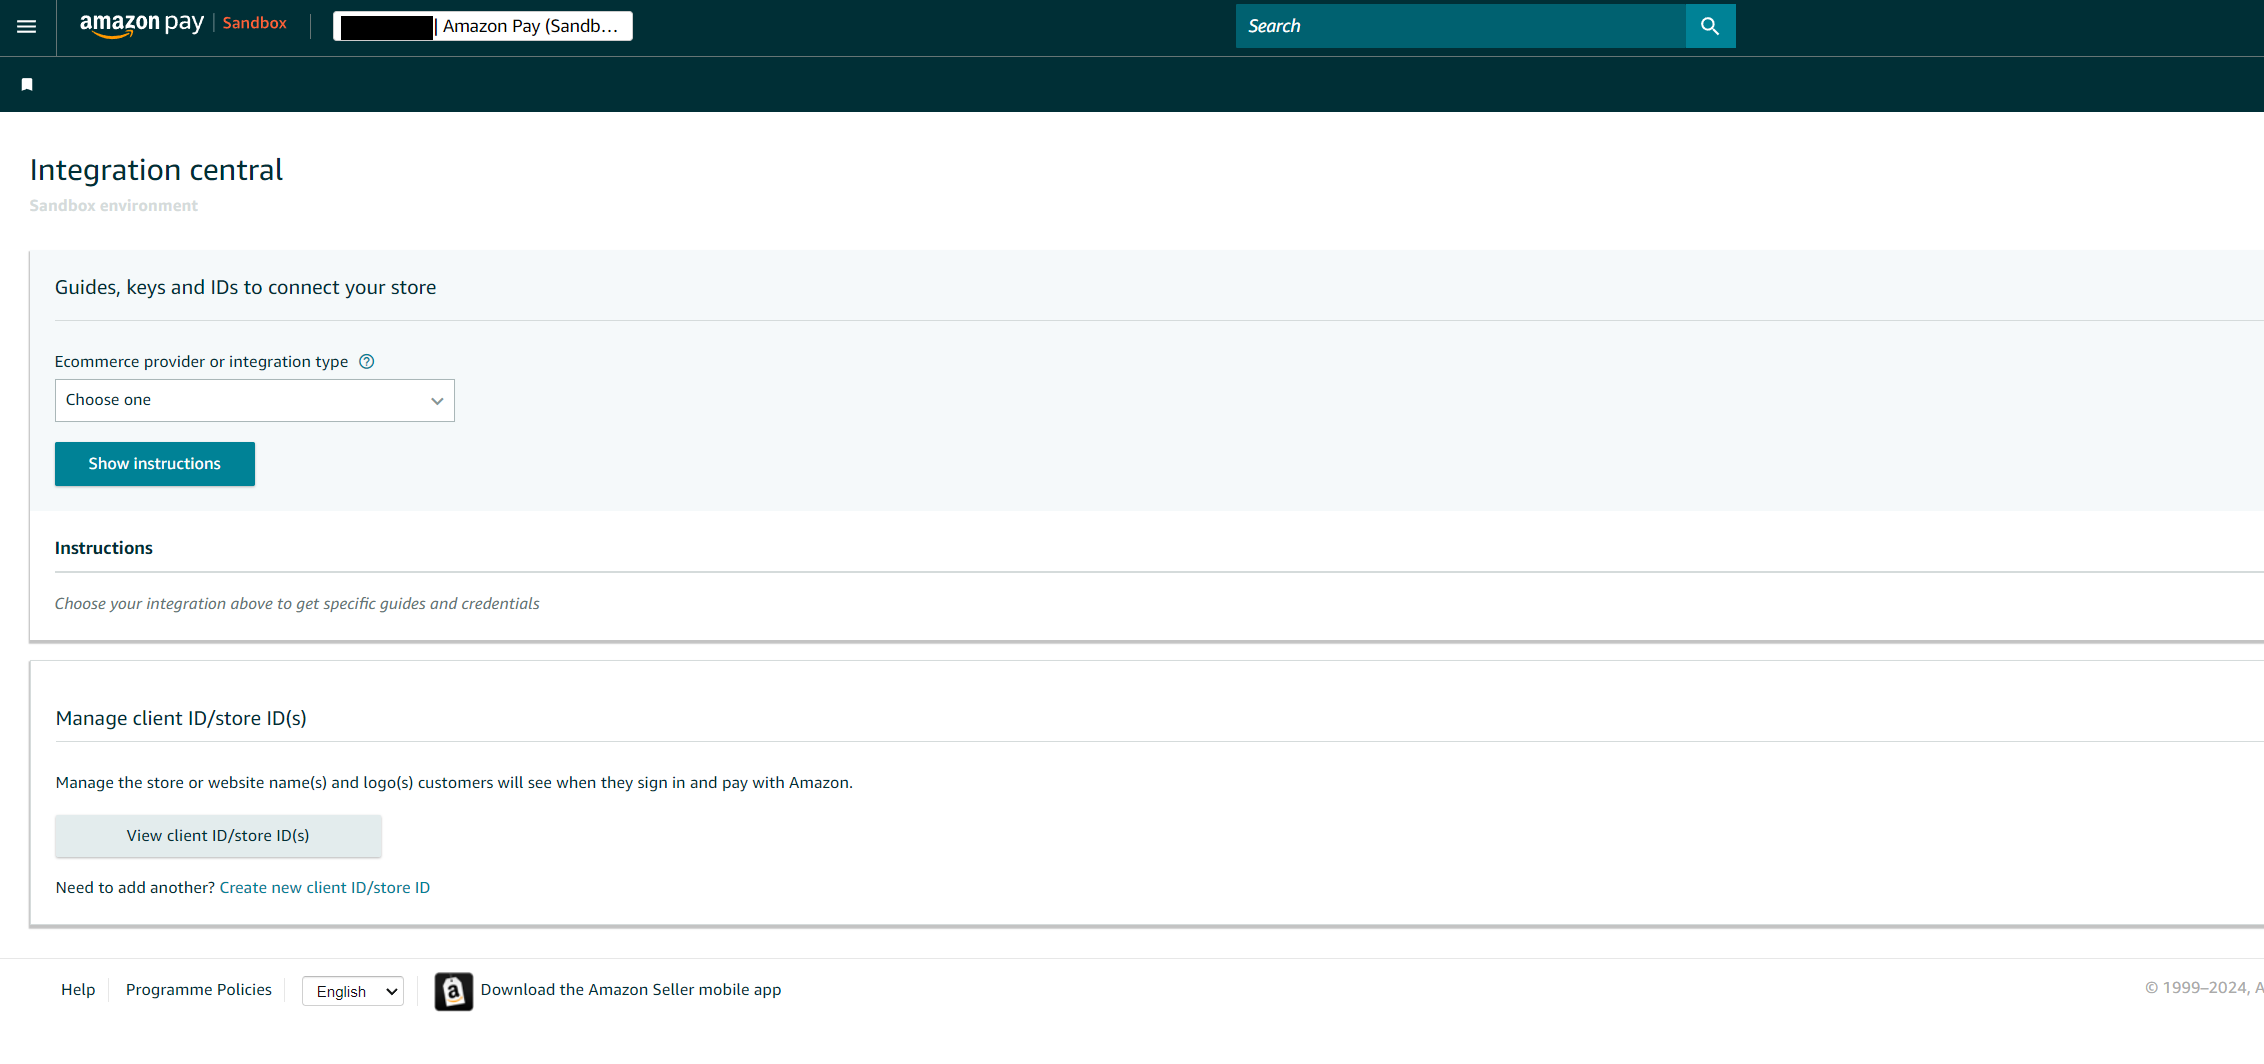2264x1064 pixels.
Task: Click the Amazon Seller app icon
Action: 453,991
